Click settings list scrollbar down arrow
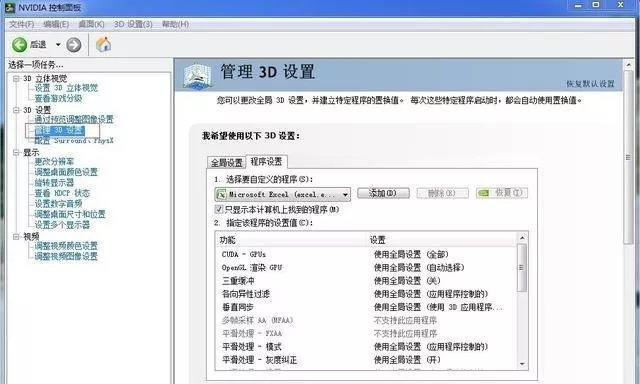This screenshot has height=384, width=640. tap(522, 364)
